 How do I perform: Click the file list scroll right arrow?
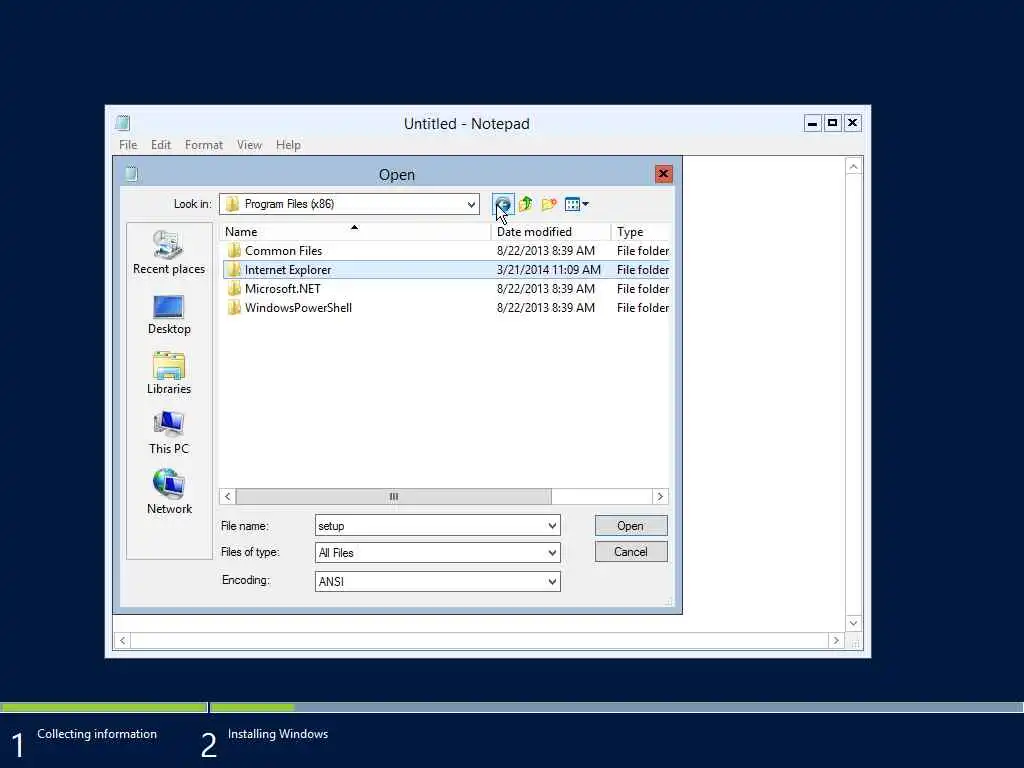click(x=660, y=497)
